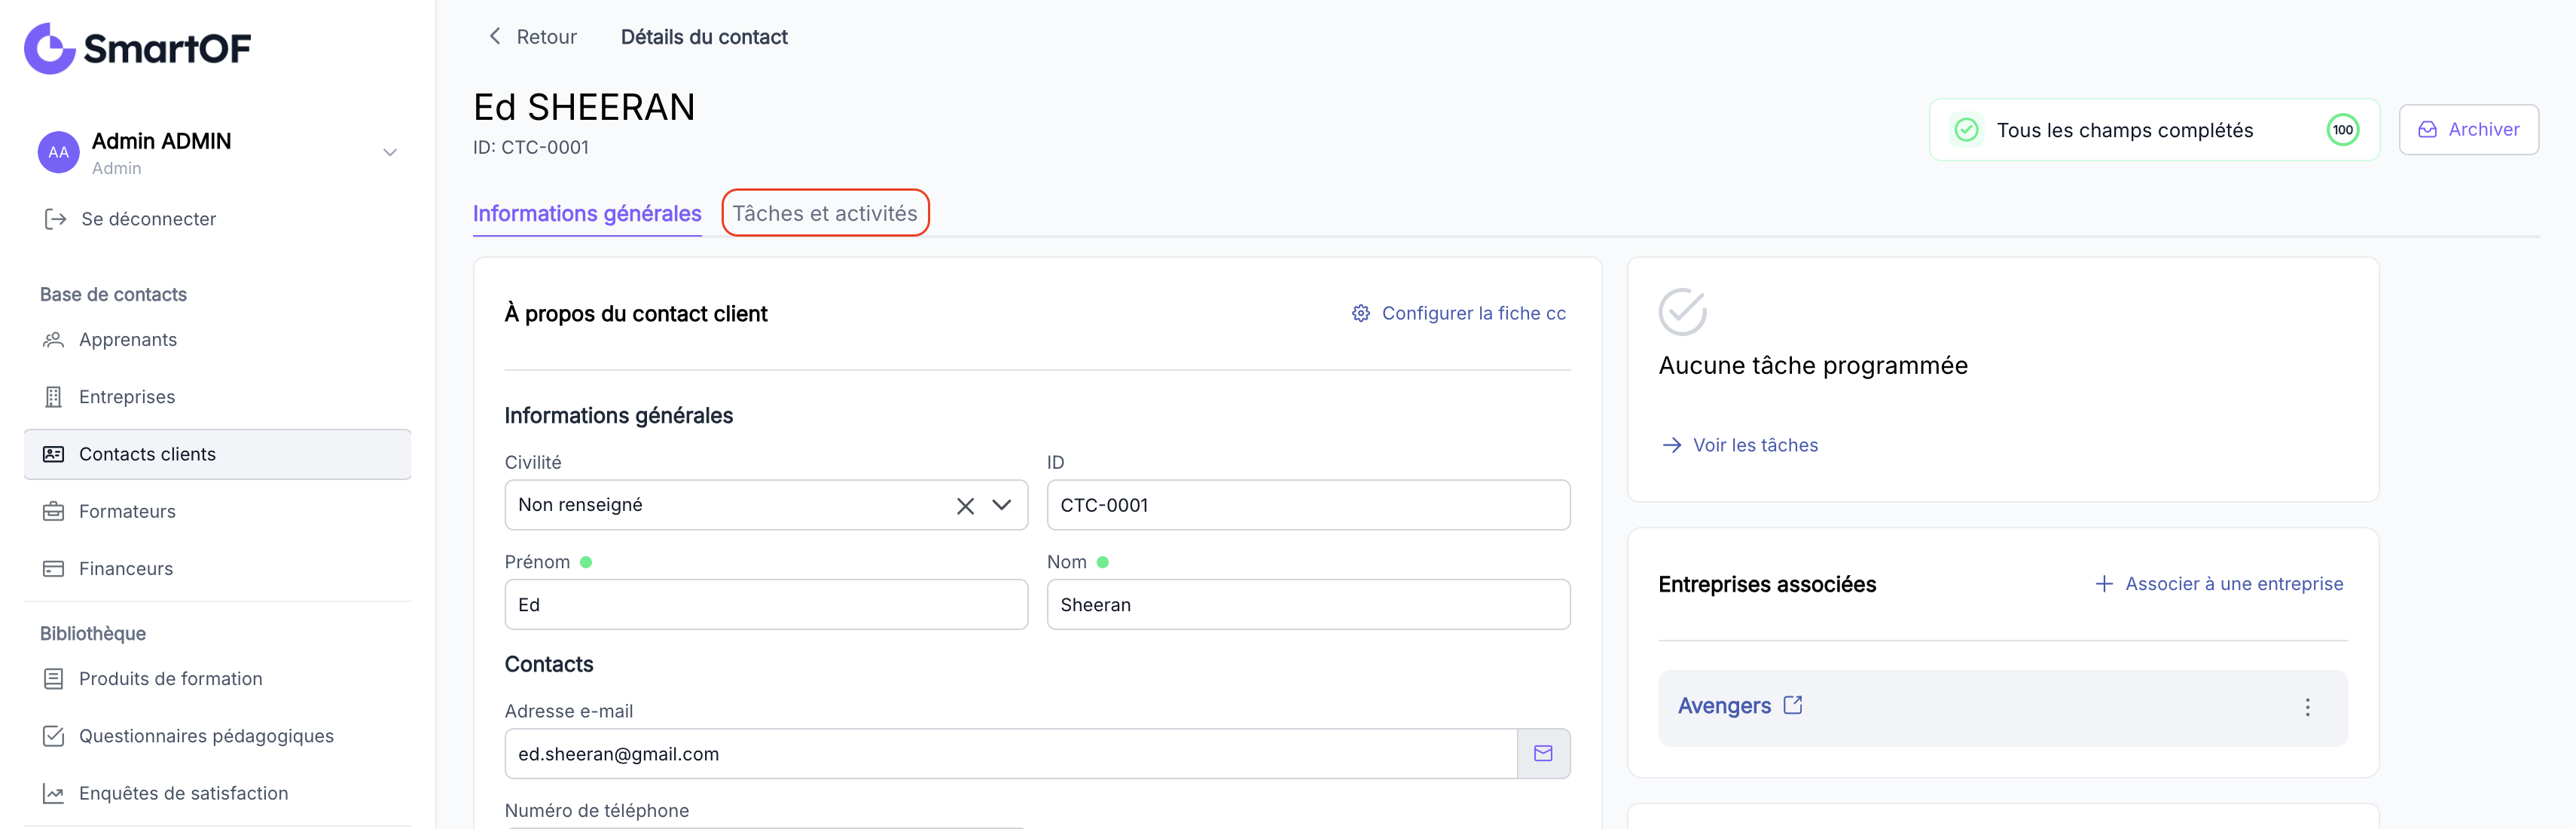The width and height of the screenshot is (2576, 829).
Task: Clear the Civilité selection with X
Action: point(965,506)
